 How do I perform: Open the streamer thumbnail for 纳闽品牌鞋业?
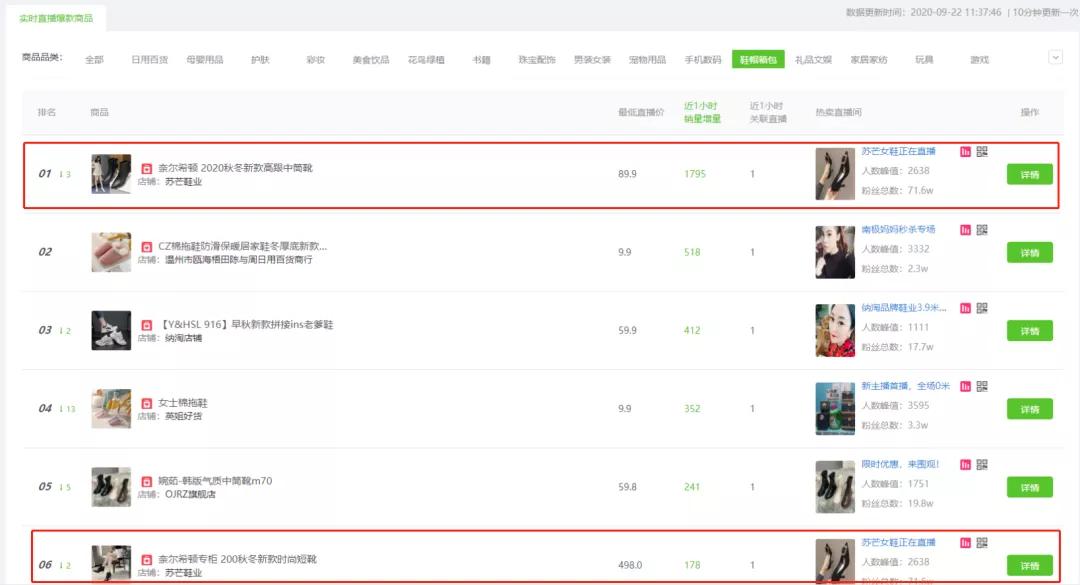click(835, 331)
